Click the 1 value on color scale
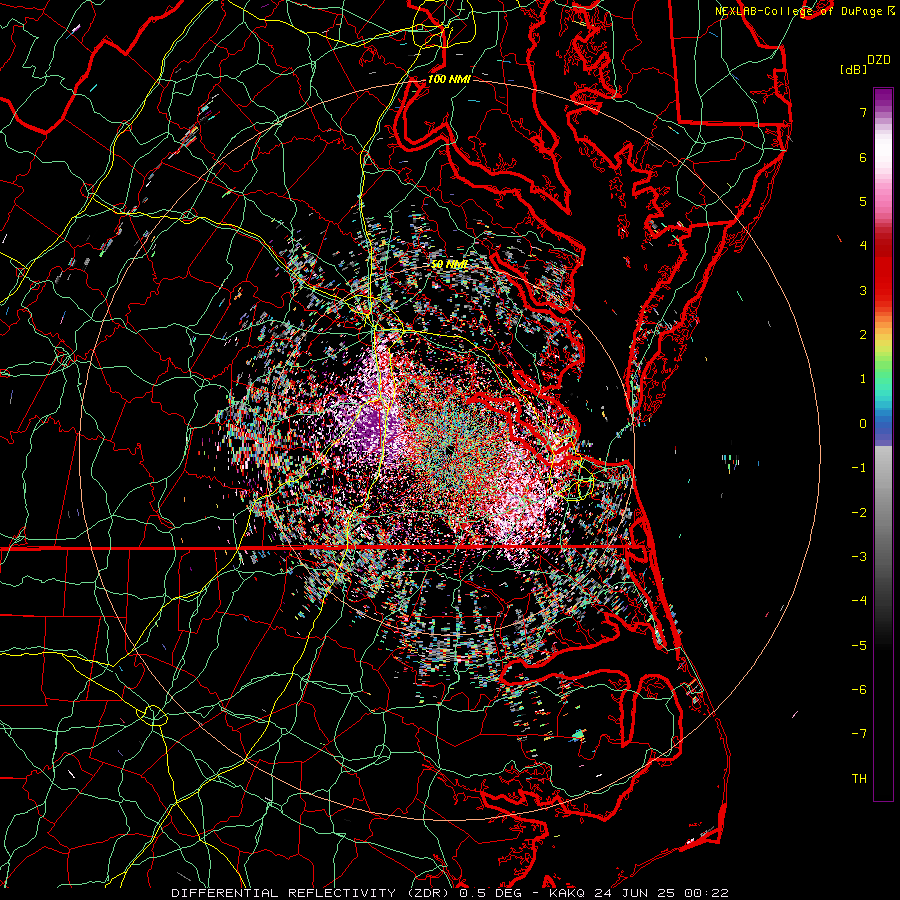The height and width of the screenshot is (900, 900). coord(863,379)
